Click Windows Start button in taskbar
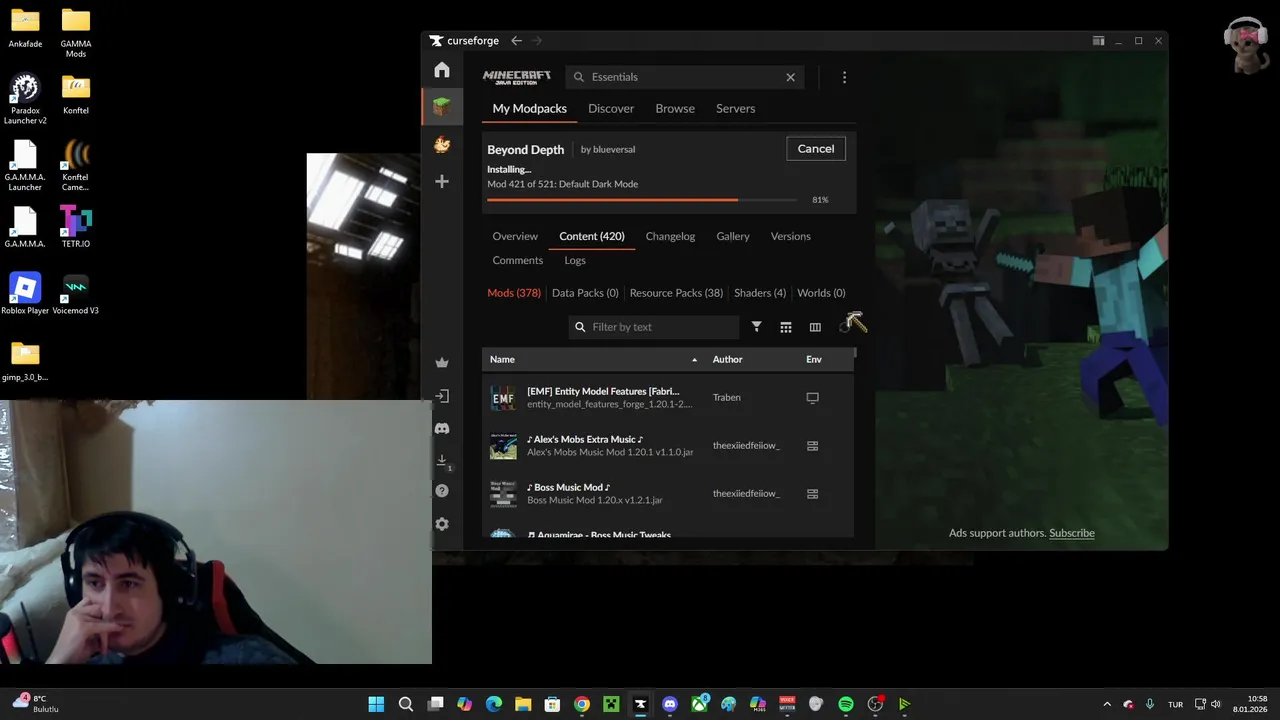 click(x=376, y=704)
